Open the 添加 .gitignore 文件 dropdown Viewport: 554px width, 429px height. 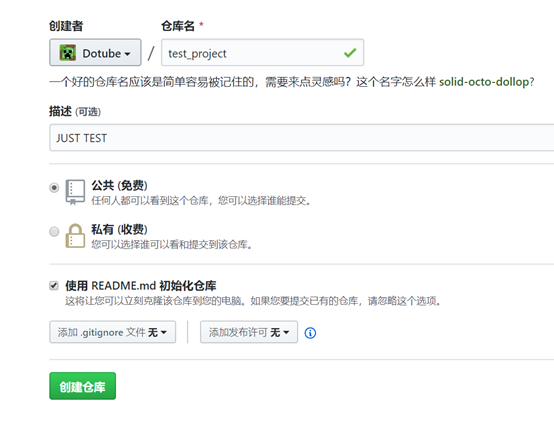click(x=112, y=332)
